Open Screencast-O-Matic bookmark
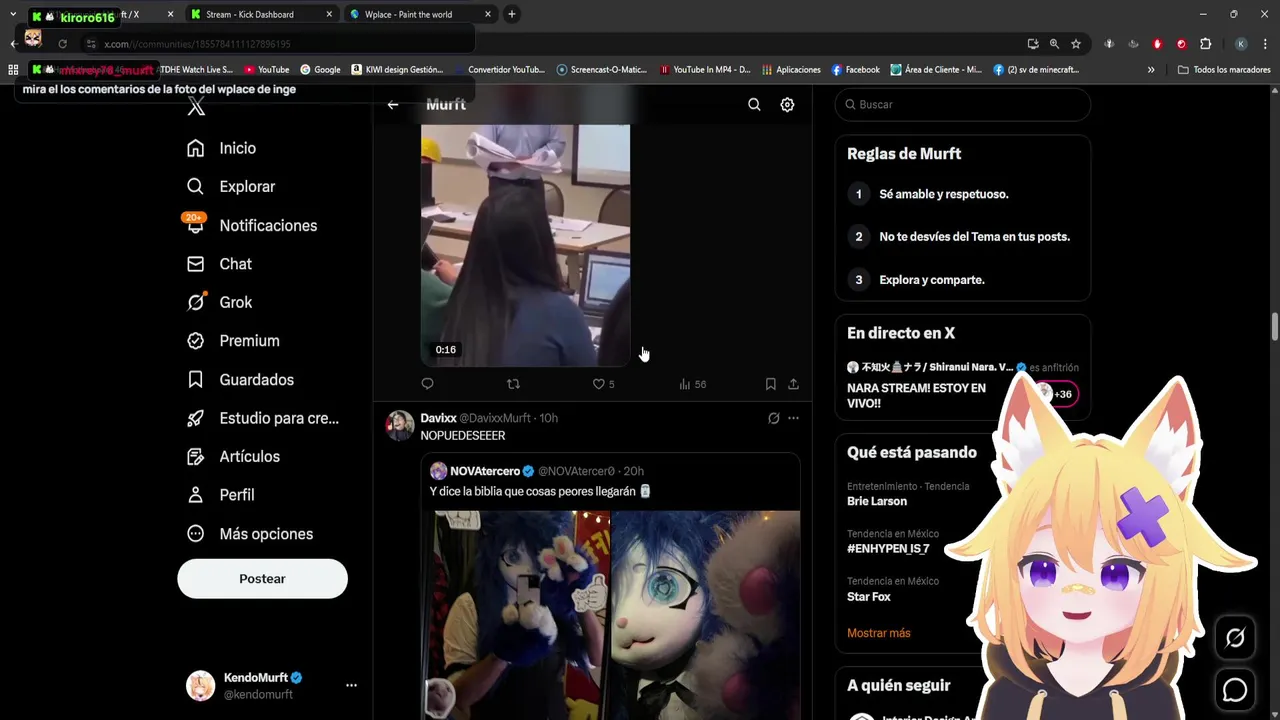This screenshot has width=1280, height=720. (x=602, y=70)
